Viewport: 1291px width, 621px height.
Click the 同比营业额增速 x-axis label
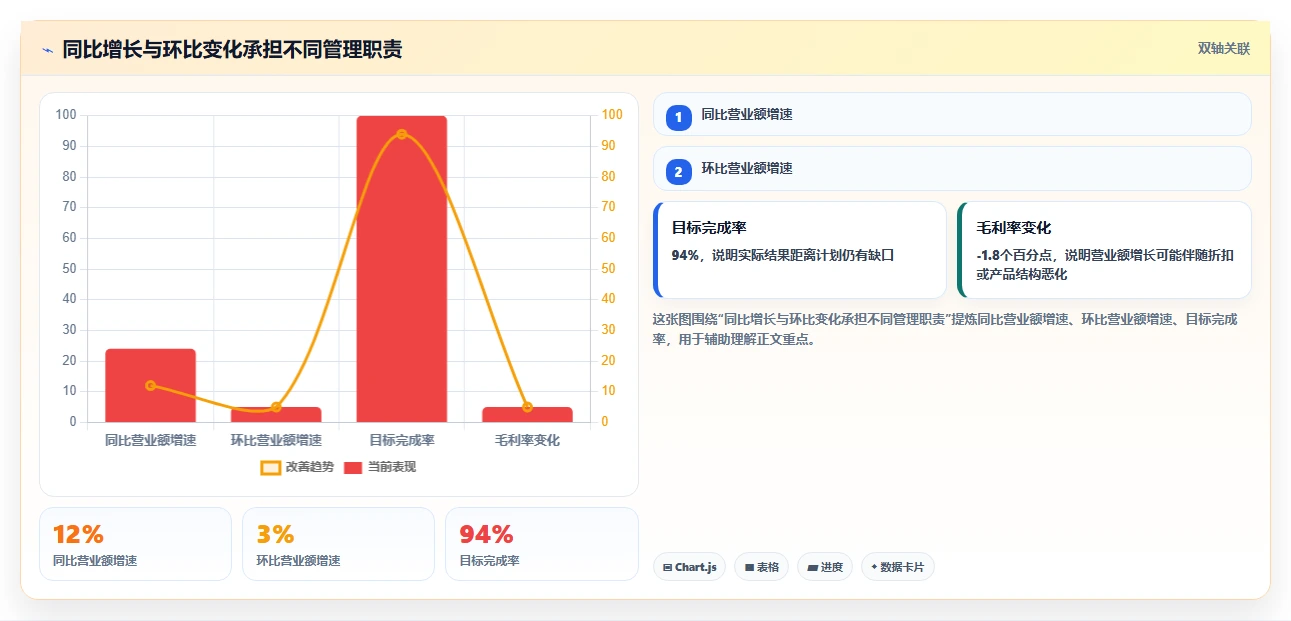pyautogui.click(x=150, y=440)
